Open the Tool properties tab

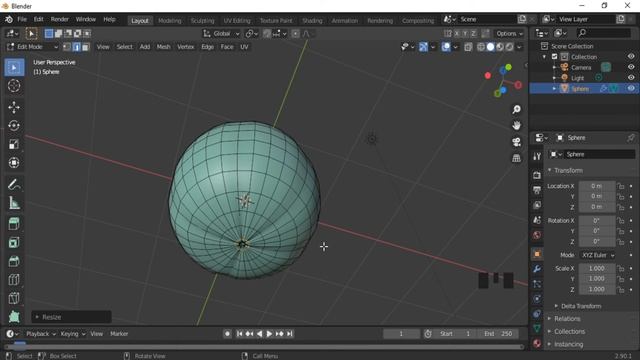tap(537, 156)
